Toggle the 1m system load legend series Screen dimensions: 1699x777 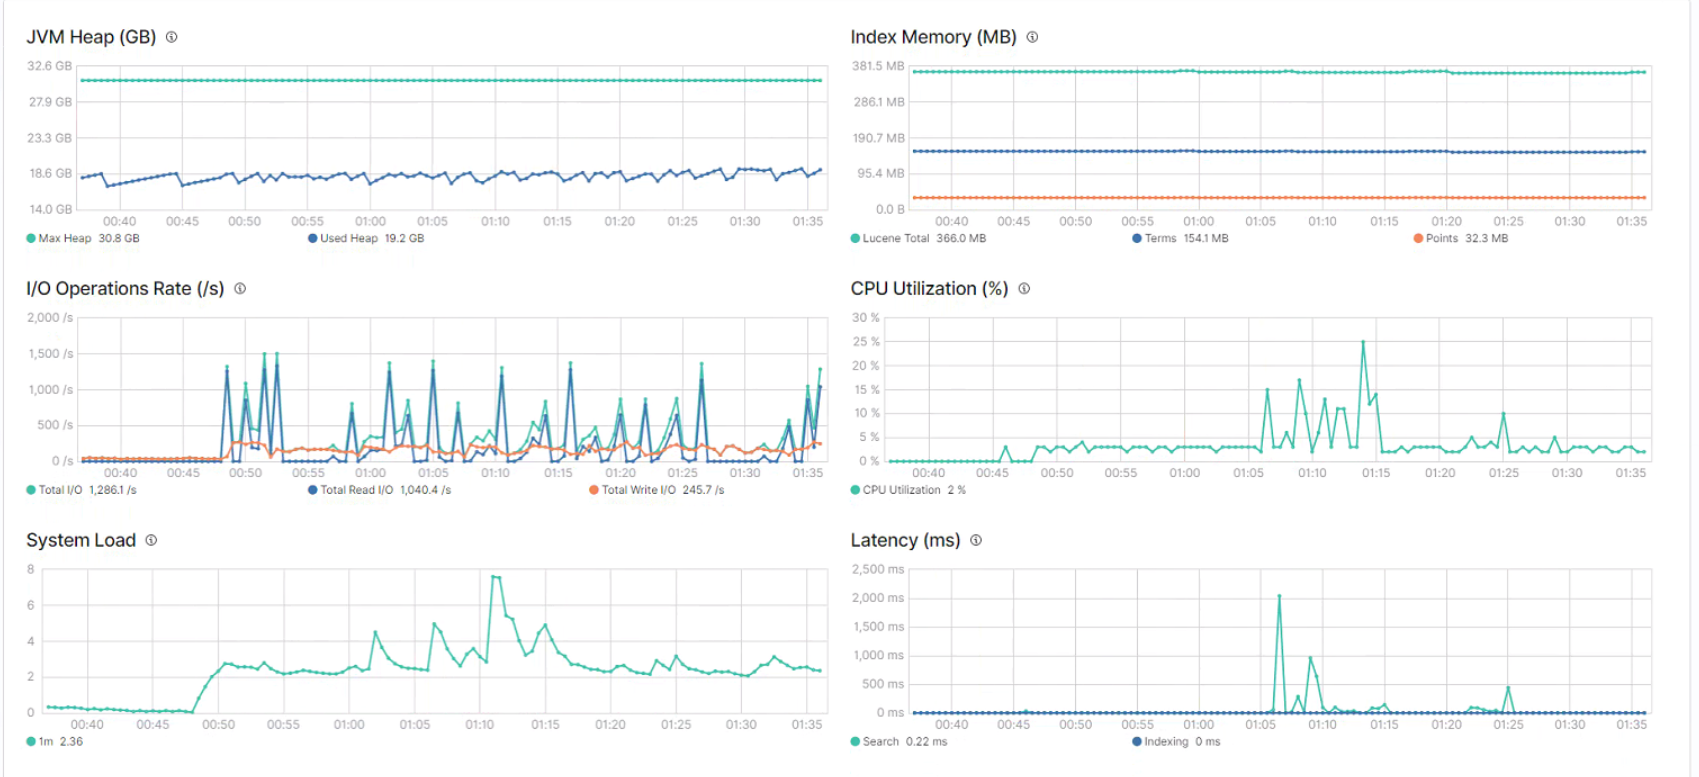click(40, 742)
